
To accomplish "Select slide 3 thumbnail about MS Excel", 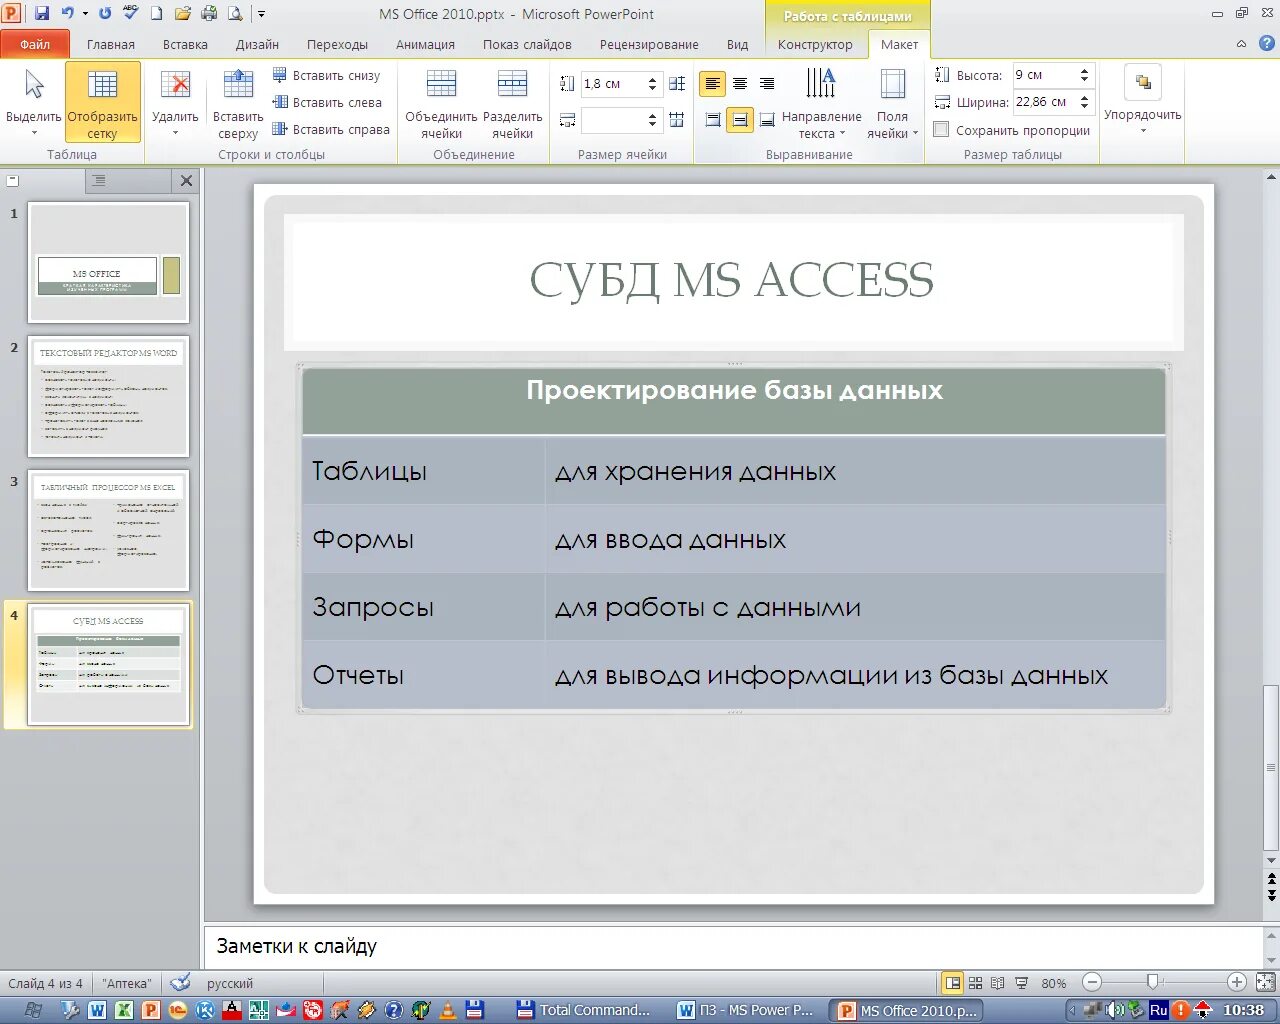I will (x=108, y=530).
